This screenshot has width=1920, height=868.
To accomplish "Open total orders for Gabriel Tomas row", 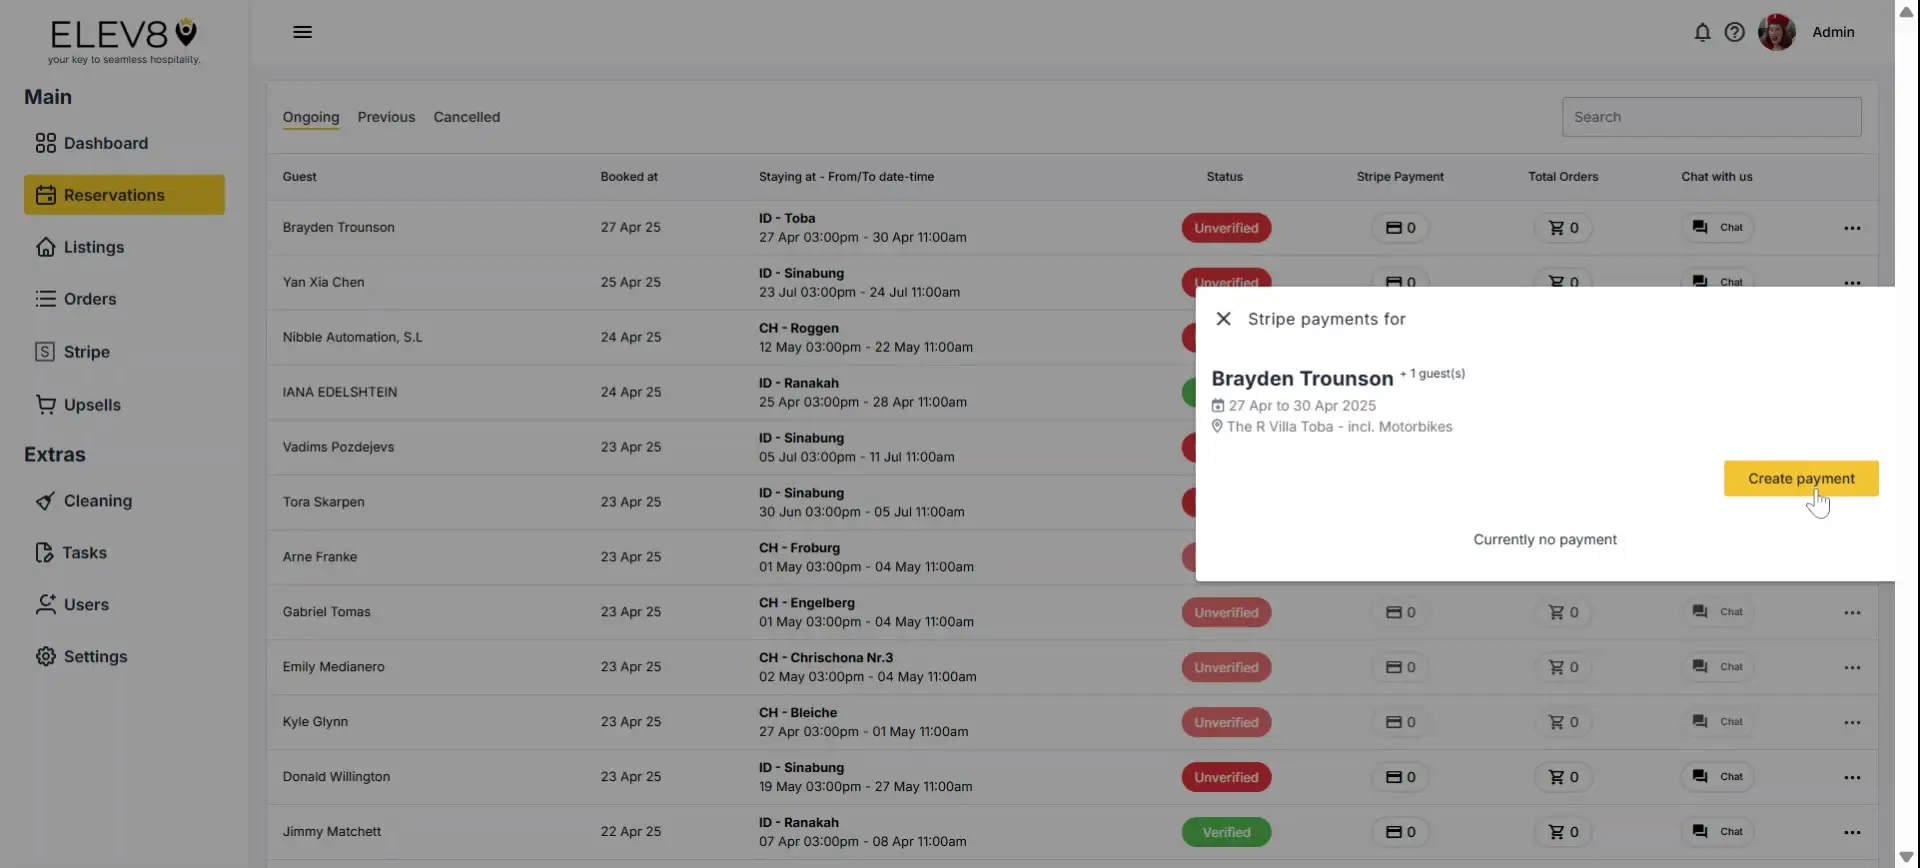I will click(x=1563, y=612).
